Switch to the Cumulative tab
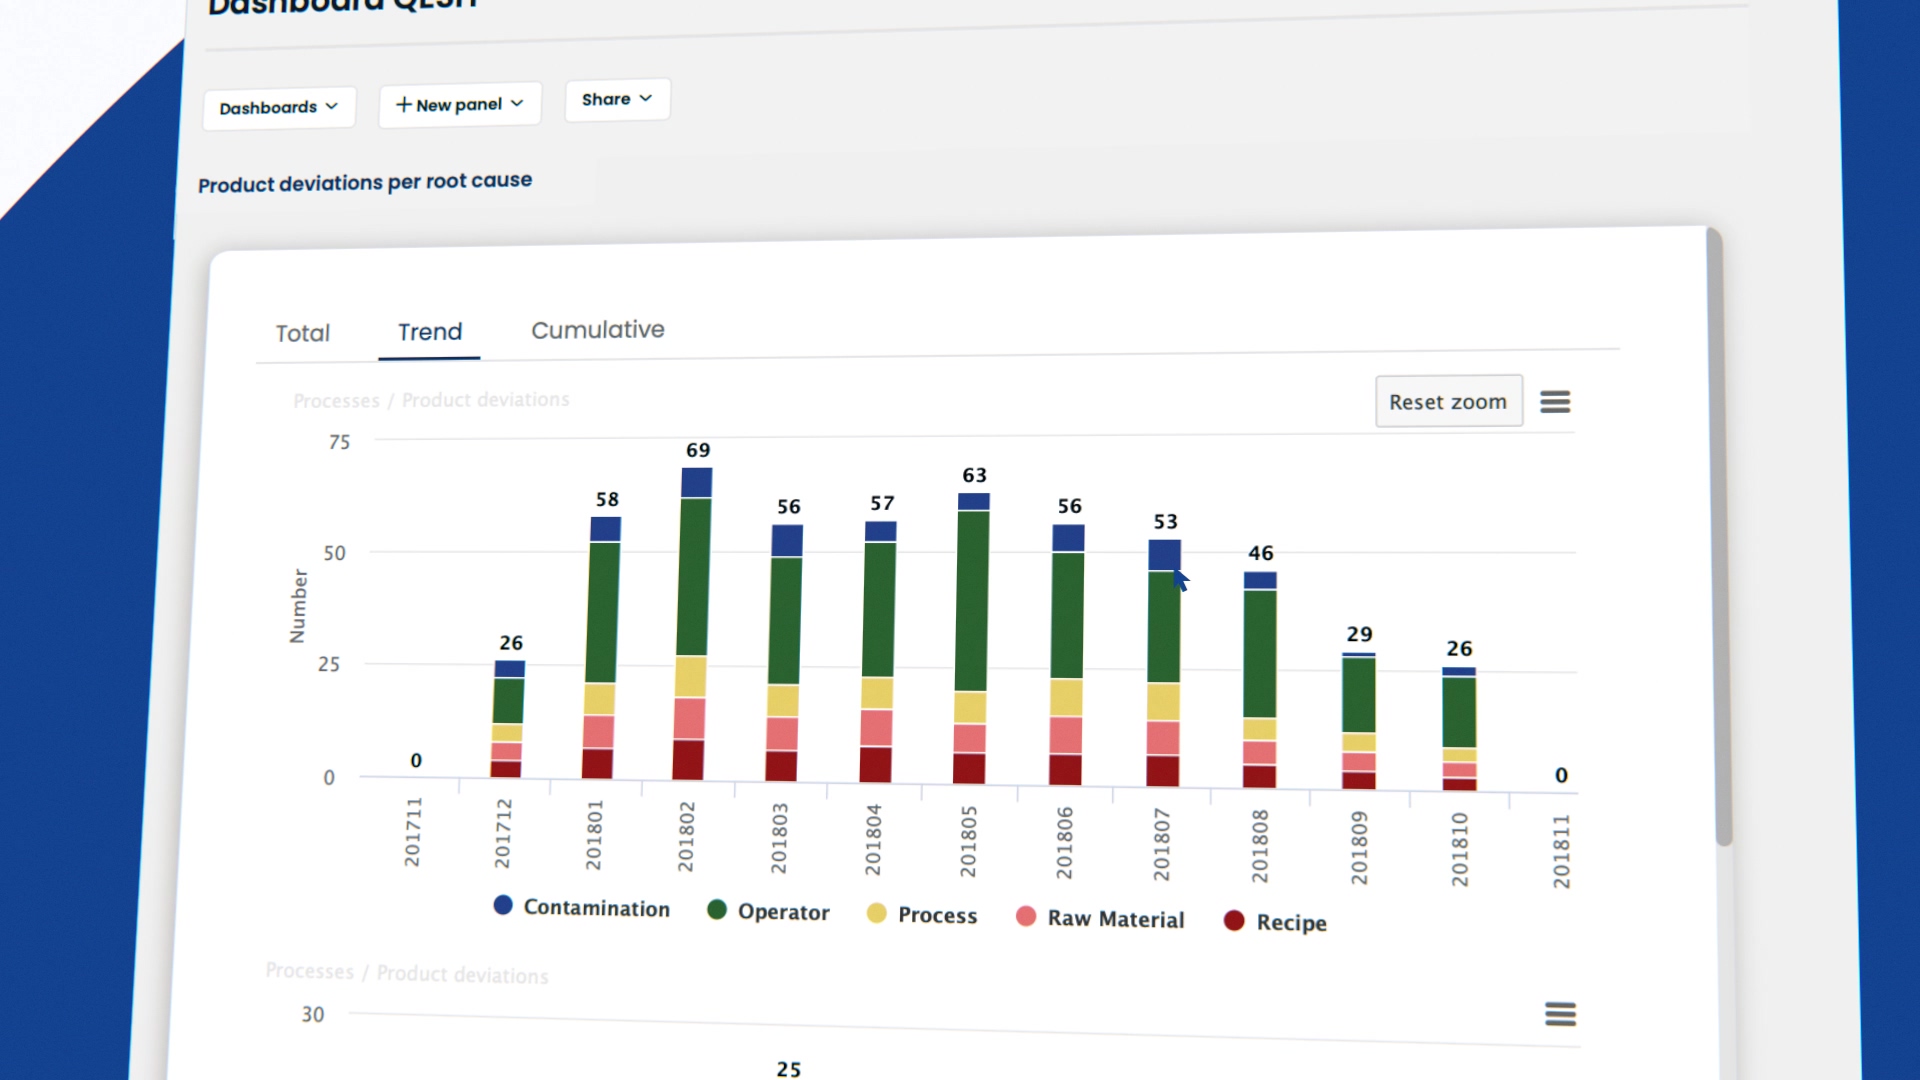This screenshot has height=1080, width=1920. 597,329
